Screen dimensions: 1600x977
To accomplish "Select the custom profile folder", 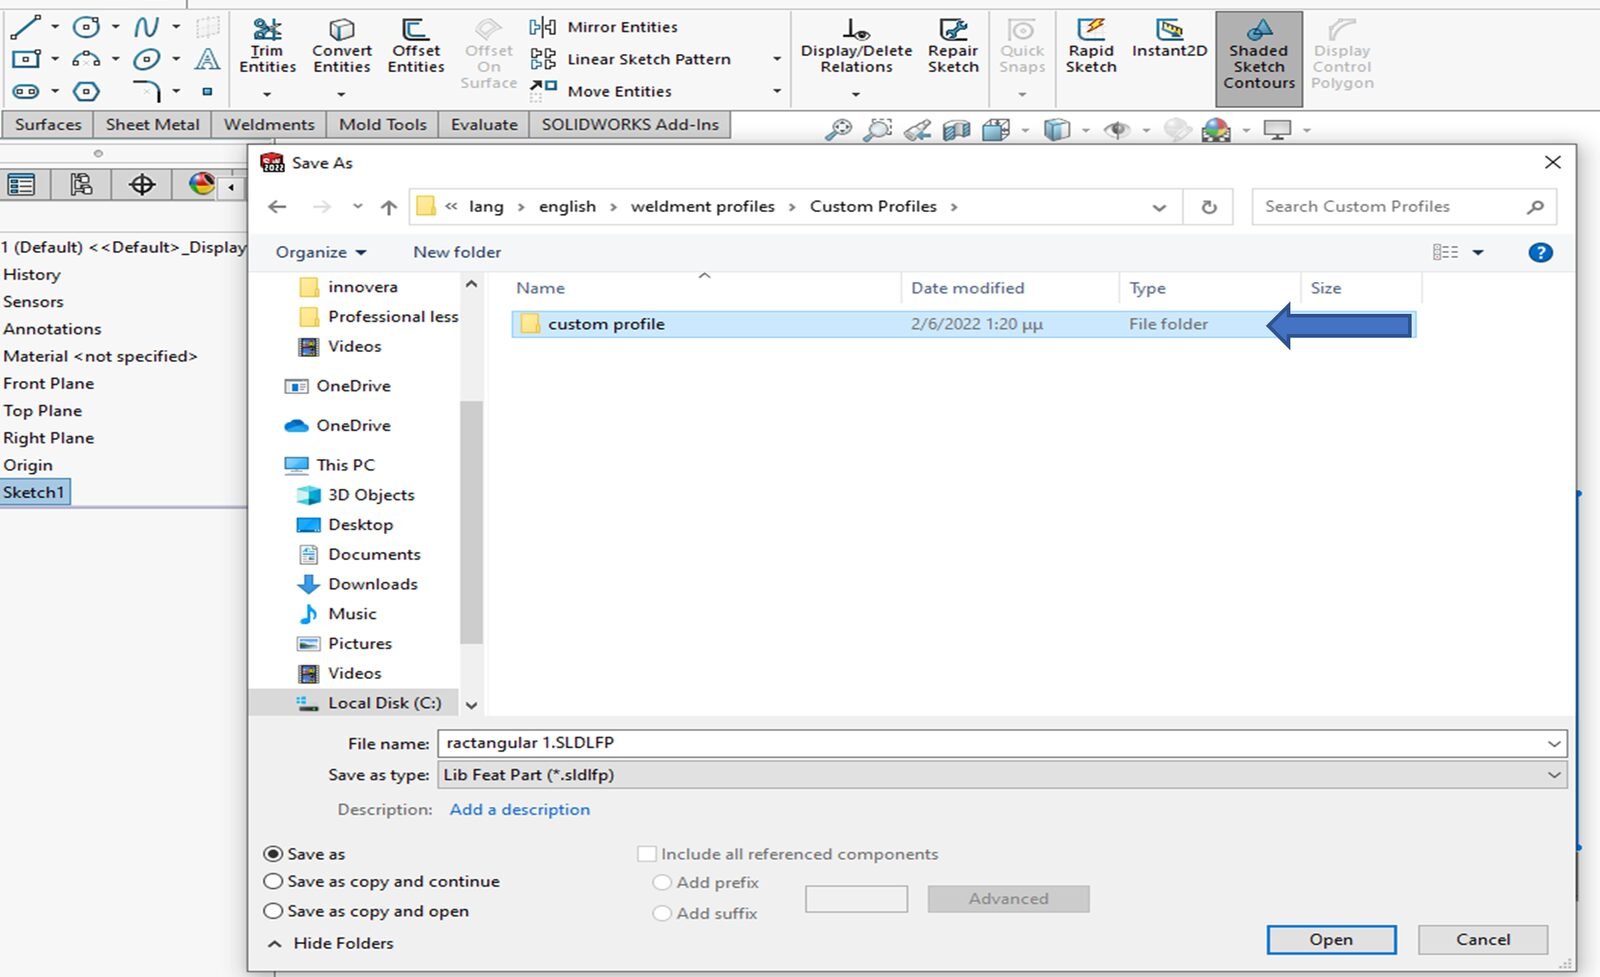I will tap(606, 324).
